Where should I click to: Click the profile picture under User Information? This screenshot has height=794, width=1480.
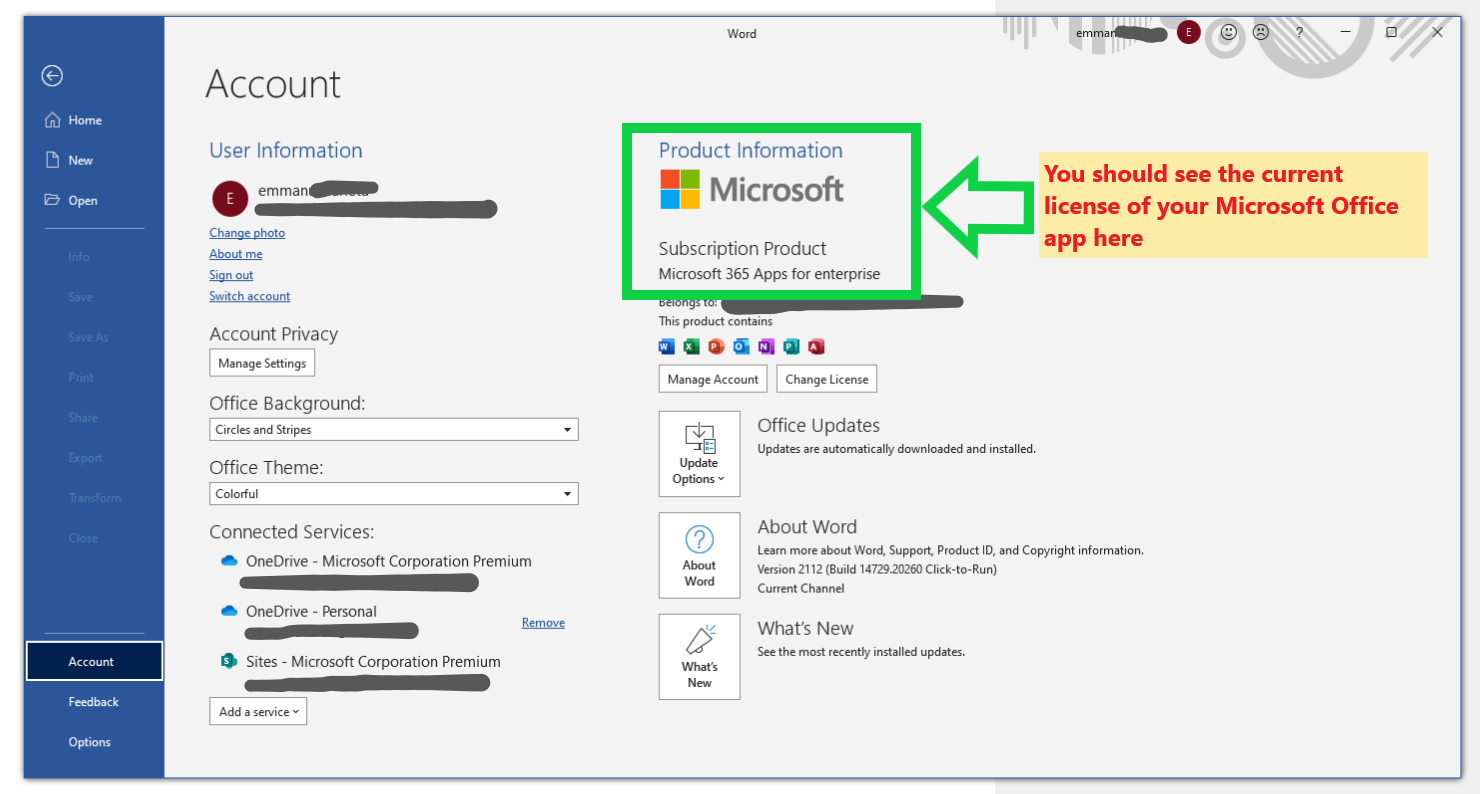click(x=230, y=198)
